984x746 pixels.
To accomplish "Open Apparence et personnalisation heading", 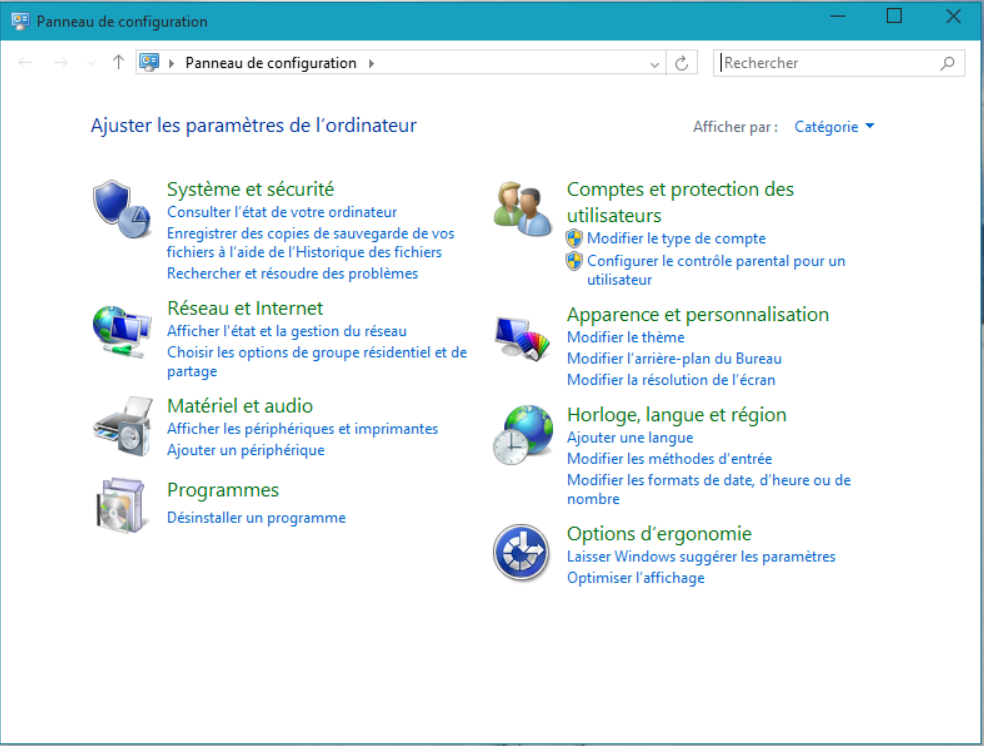I will point(698,314).
